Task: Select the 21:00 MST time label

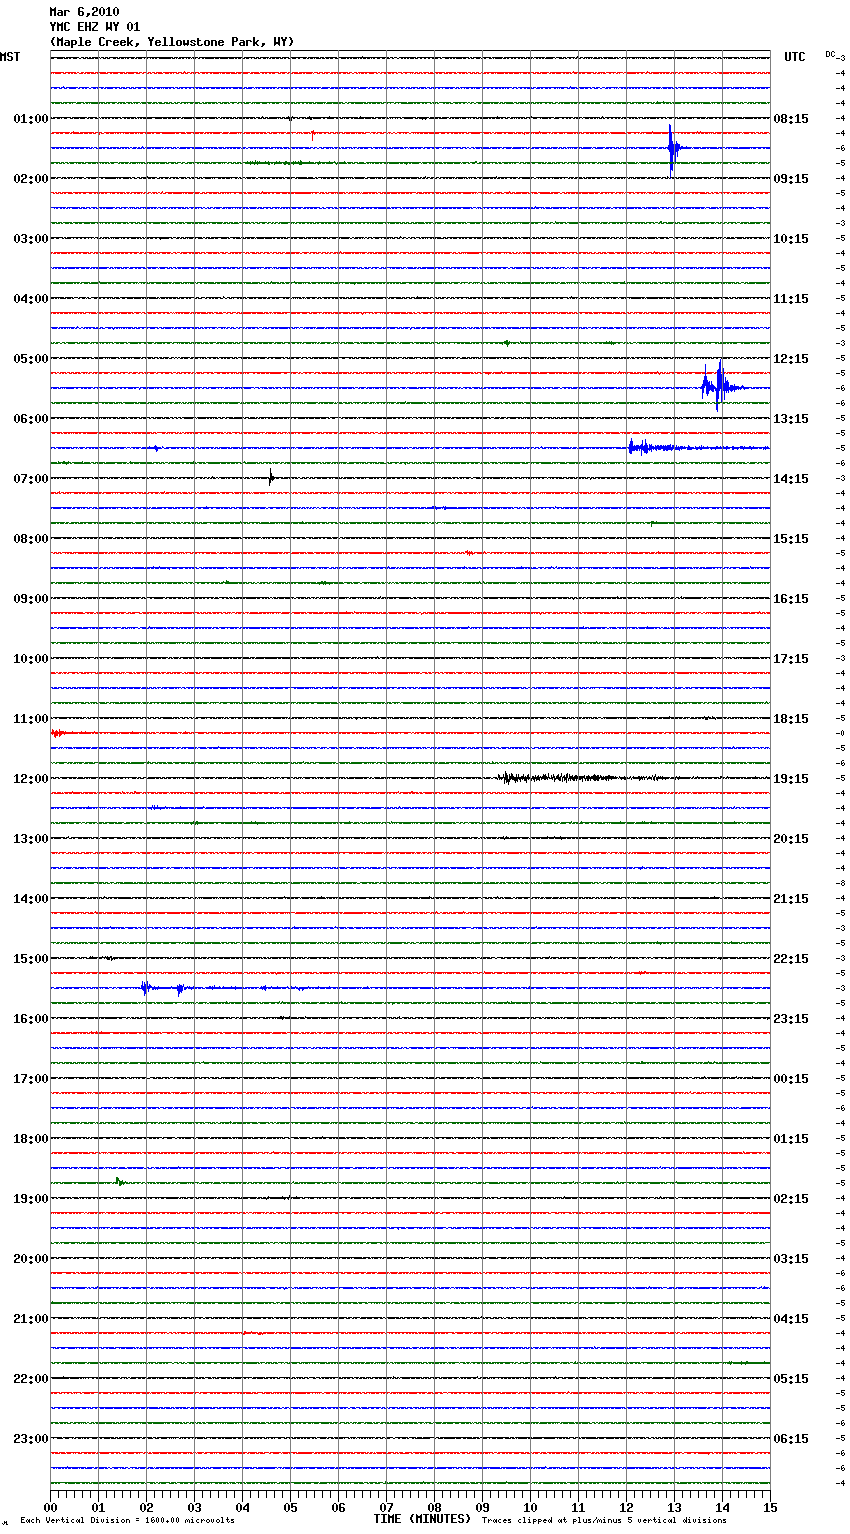Action: pyautogui.click(x=31, y=1319)
